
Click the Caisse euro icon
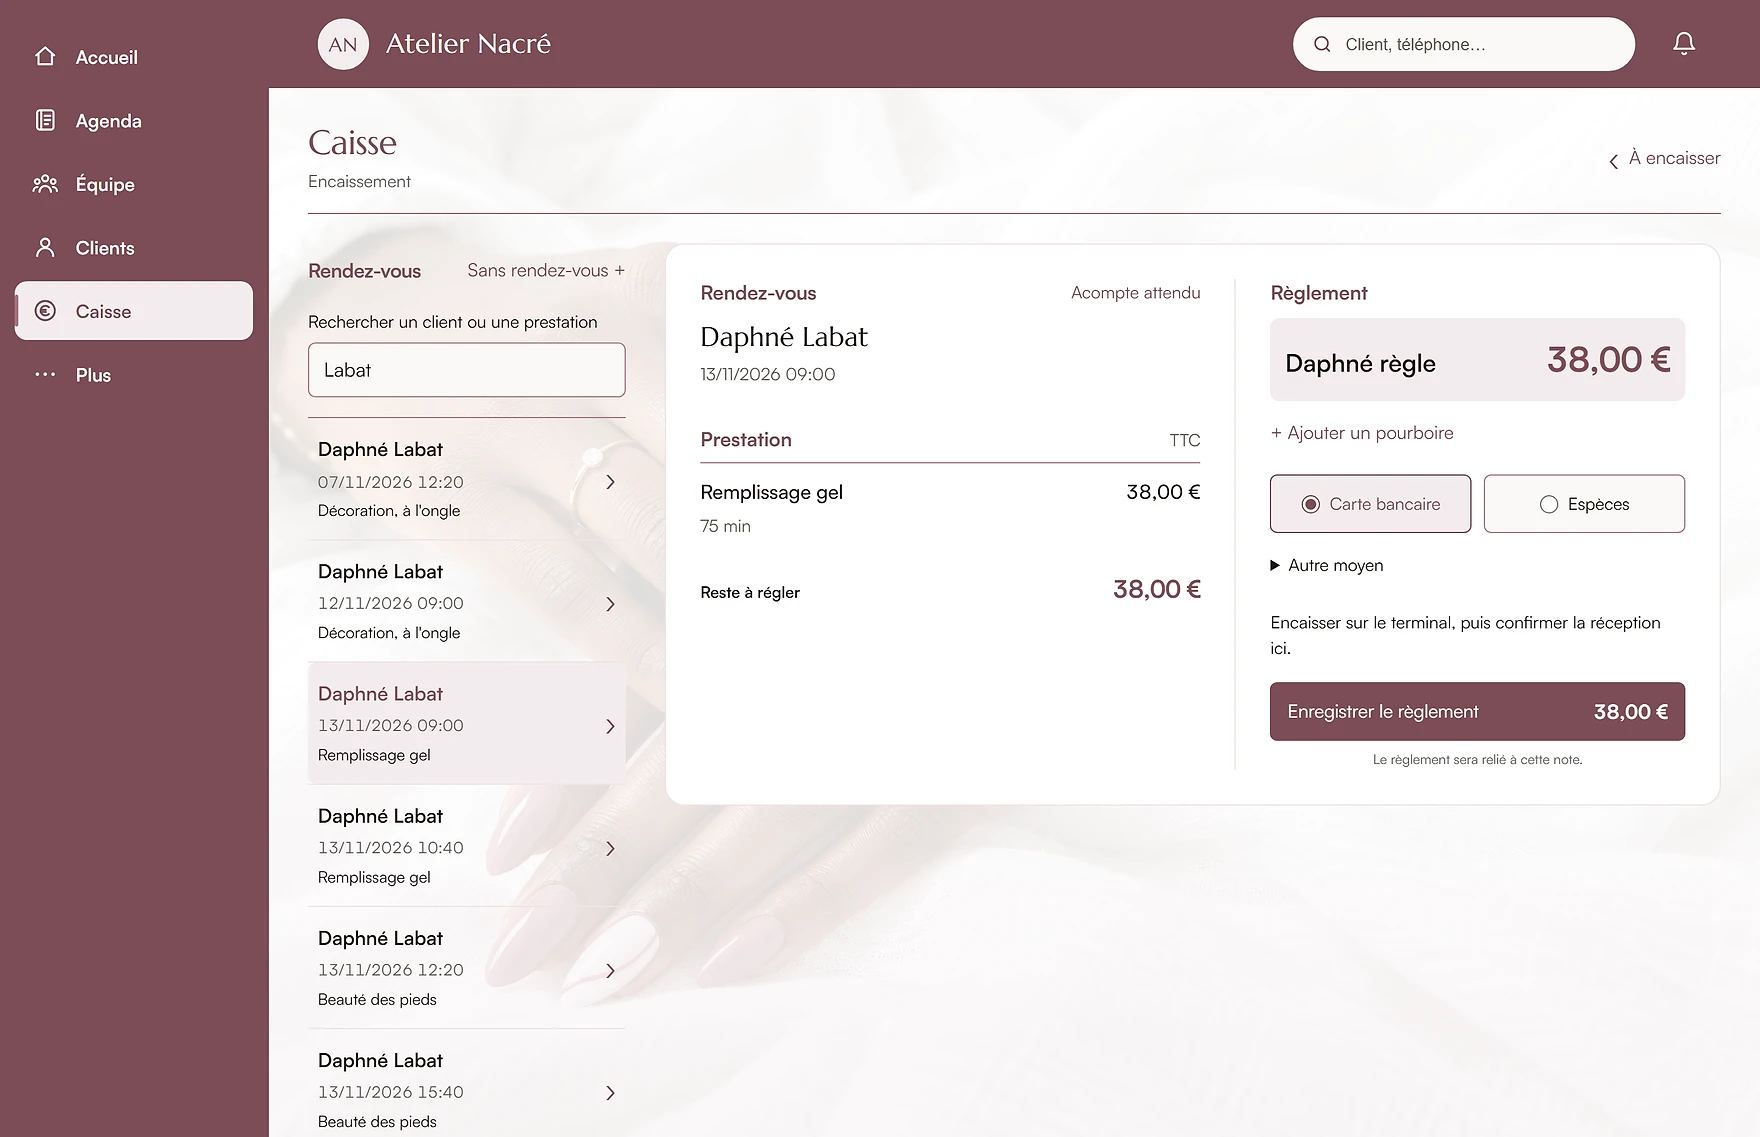point(45,311)
